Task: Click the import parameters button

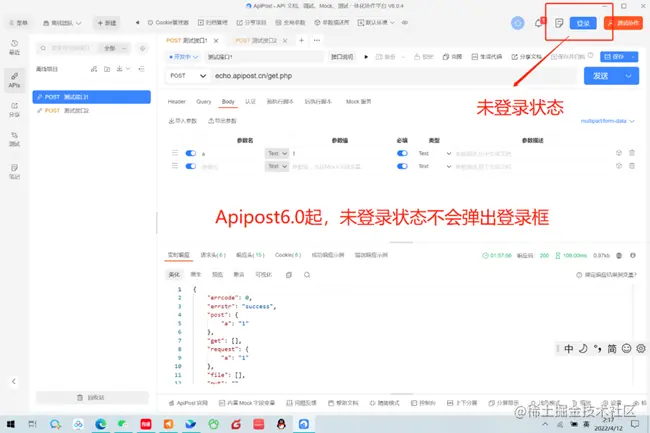Action: pyautogui.click(x=182, y=121)
